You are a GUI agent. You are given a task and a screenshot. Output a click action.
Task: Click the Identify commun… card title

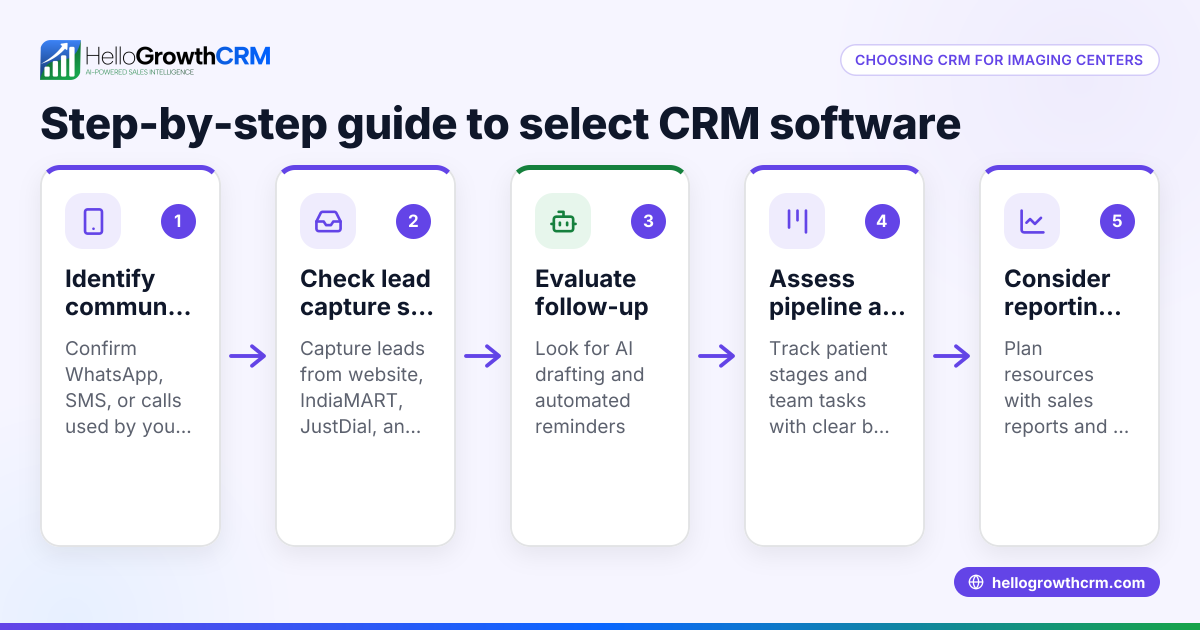(x=128, y=293)
